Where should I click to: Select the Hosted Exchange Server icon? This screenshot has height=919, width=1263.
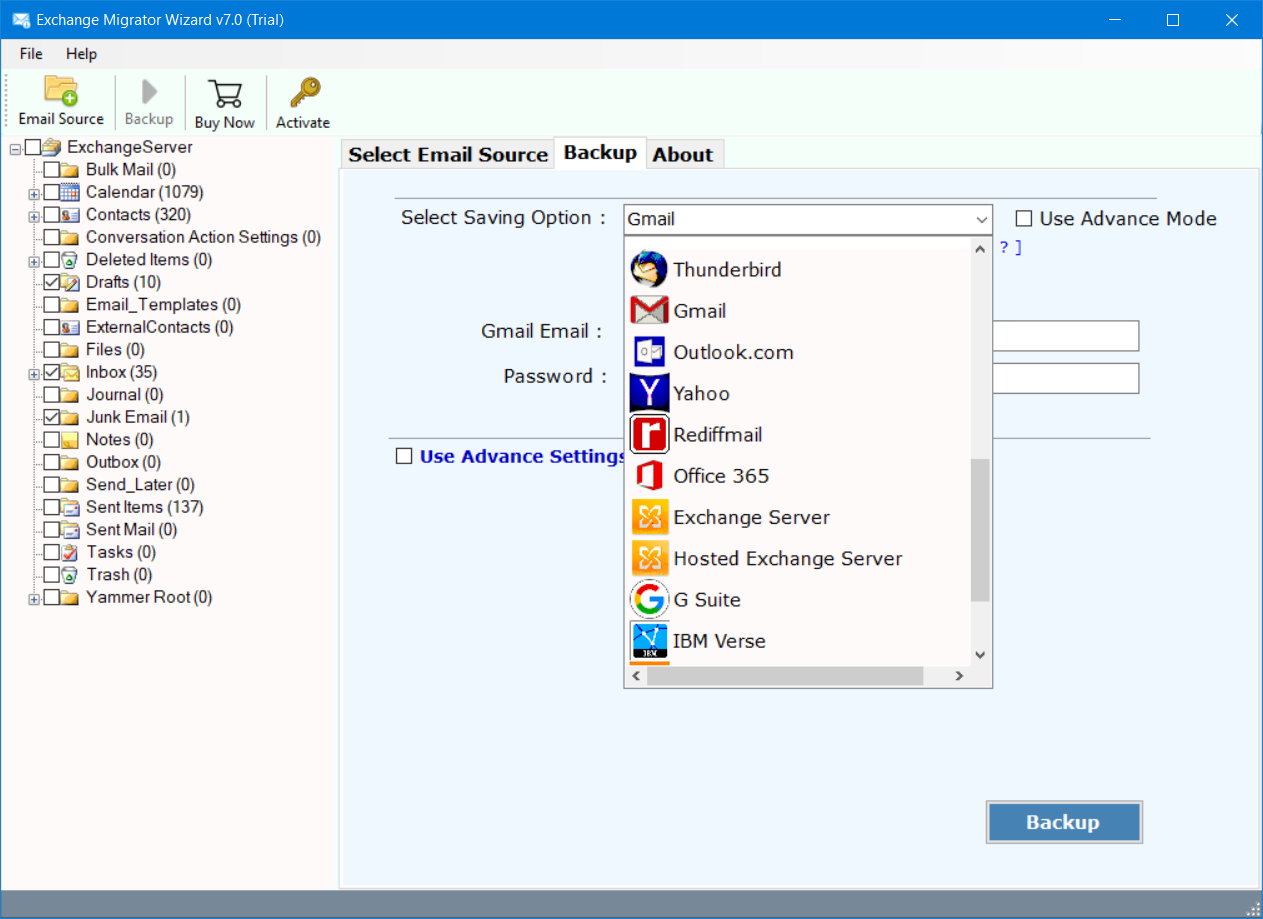pyautogui.click(x=649, y=558)
